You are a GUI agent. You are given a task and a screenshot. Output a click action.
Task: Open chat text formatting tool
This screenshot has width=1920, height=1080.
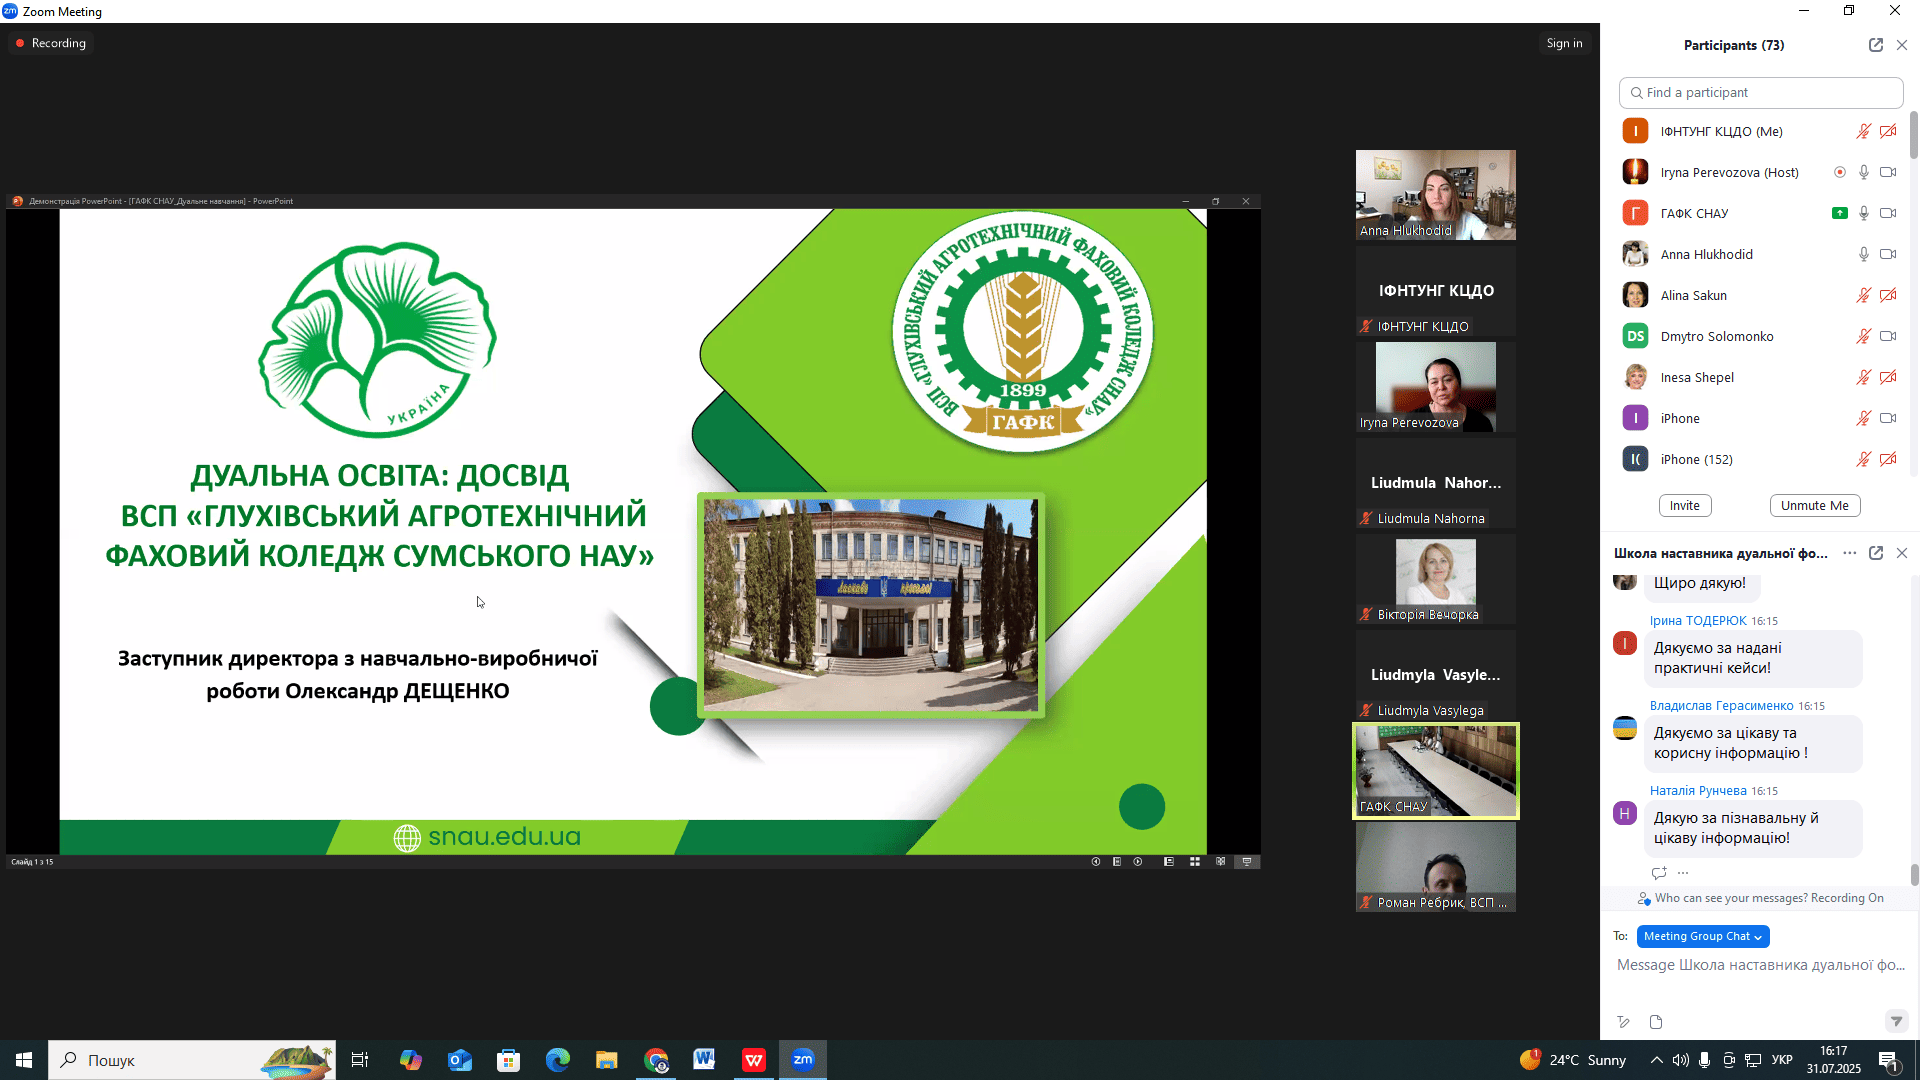(1624, 1022)
